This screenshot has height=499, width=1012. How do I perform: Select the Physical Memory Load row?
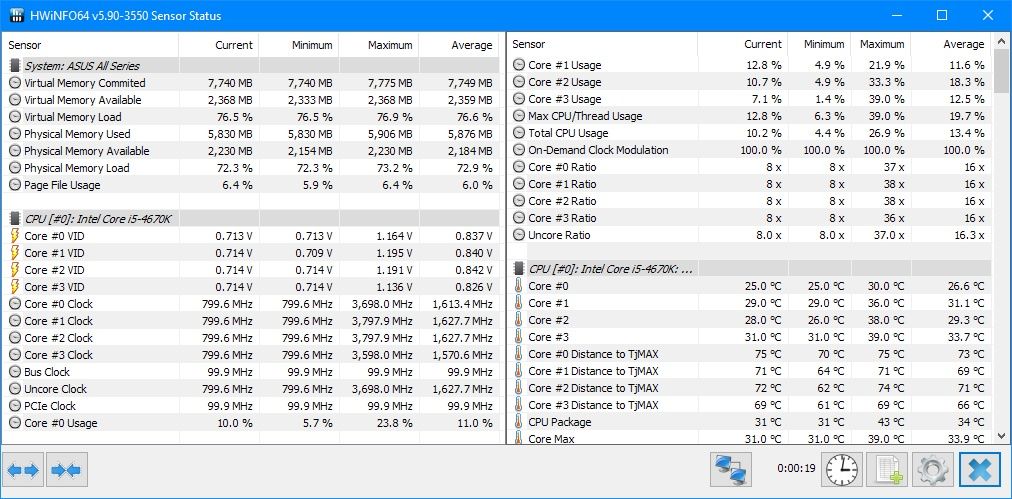(x=251, y=168)
